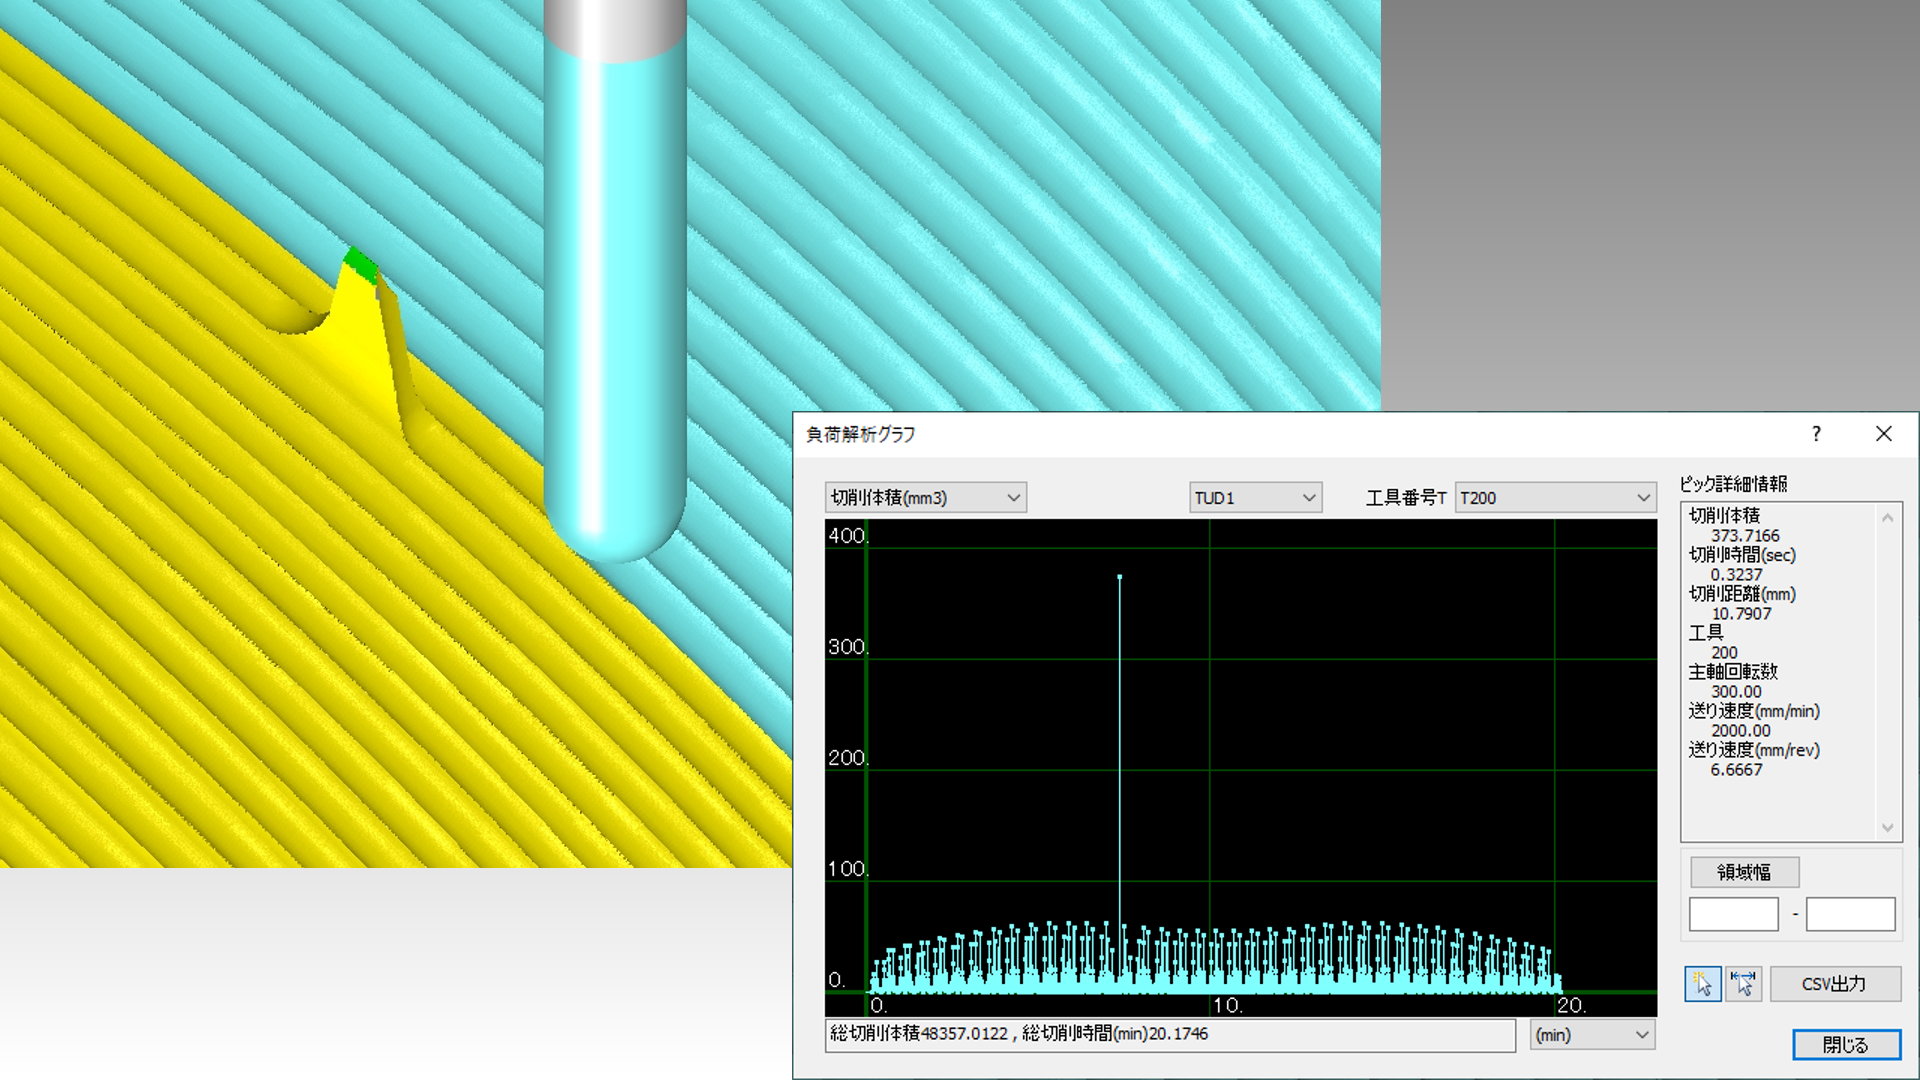Open the (min) time unit dropdown
This screenshot has height=1080, width=1920.
(x=1592, y=1035)
